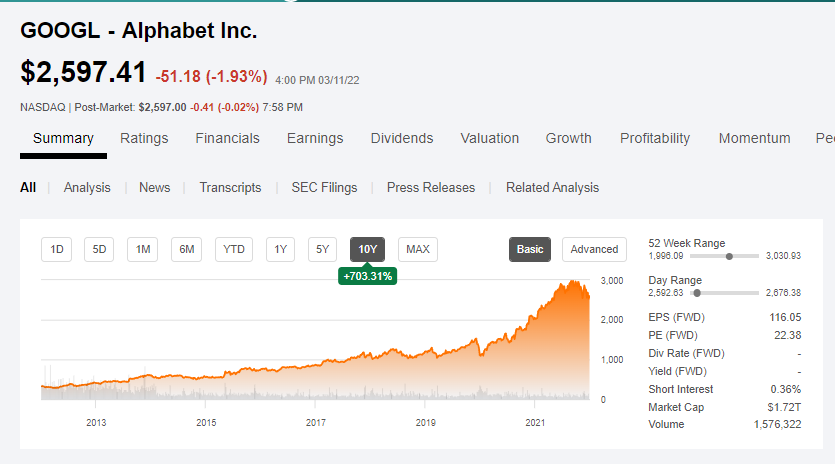Screen dimensions: 835x464
Task: Click the timestamp 4:00 PM 03/11/22
Action: (x=317, y=80)
